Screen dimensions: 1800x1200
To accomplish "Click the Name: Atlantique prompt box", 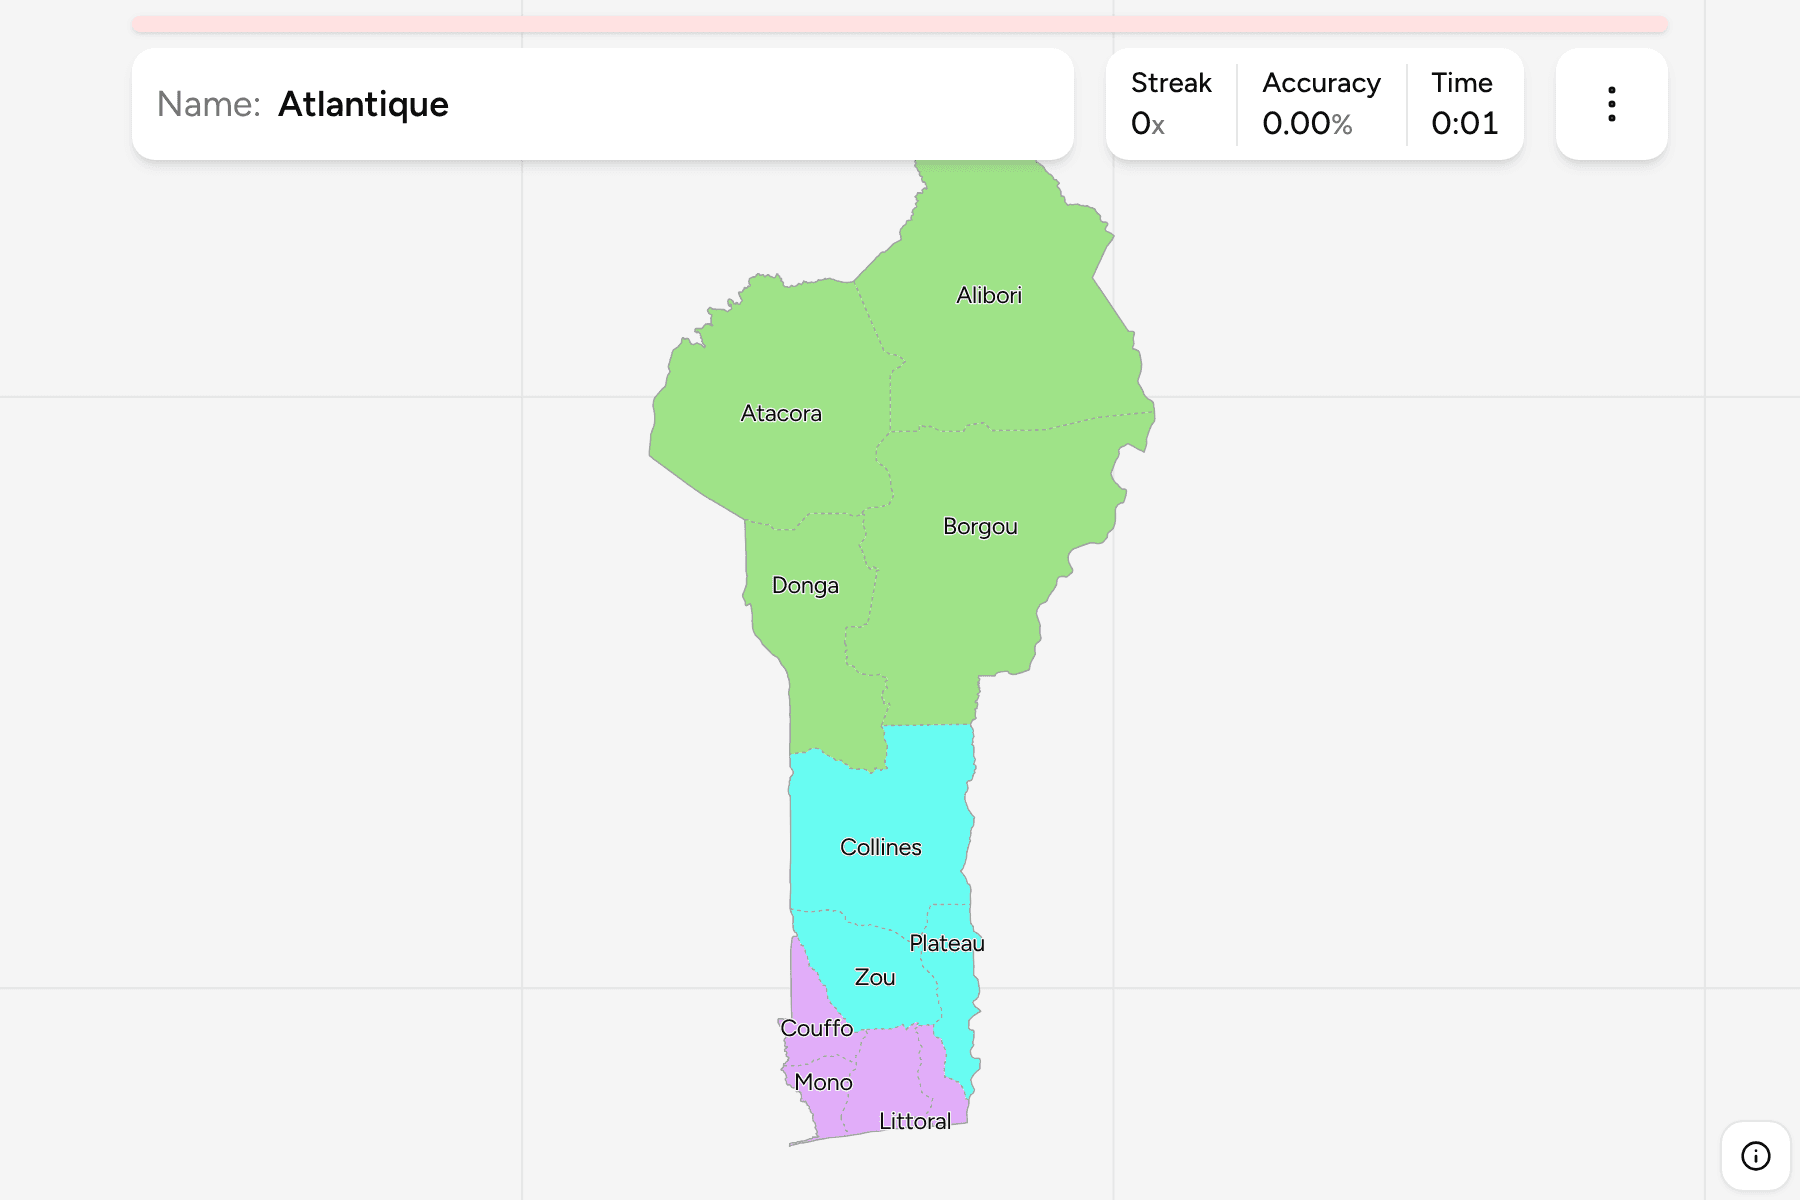I will coord(603,104).
